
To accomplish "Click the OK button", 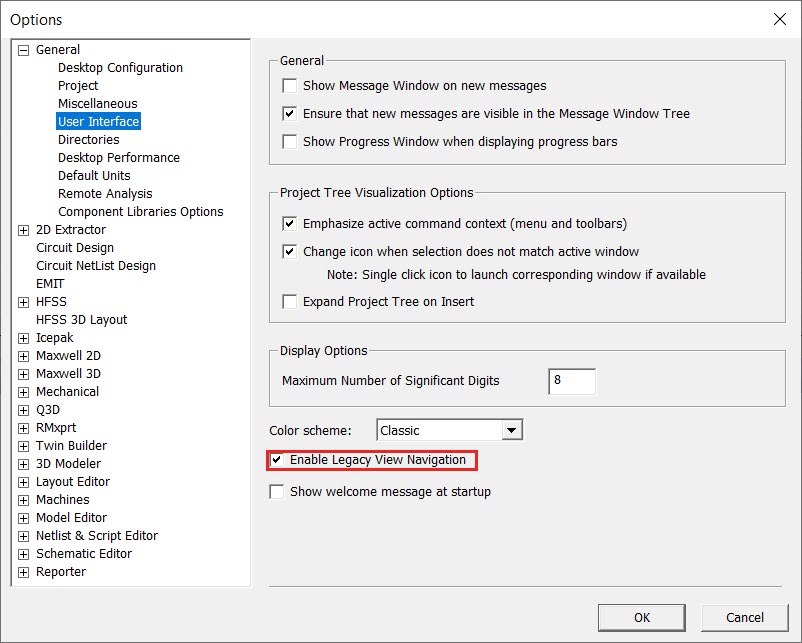I will (641, 617).
